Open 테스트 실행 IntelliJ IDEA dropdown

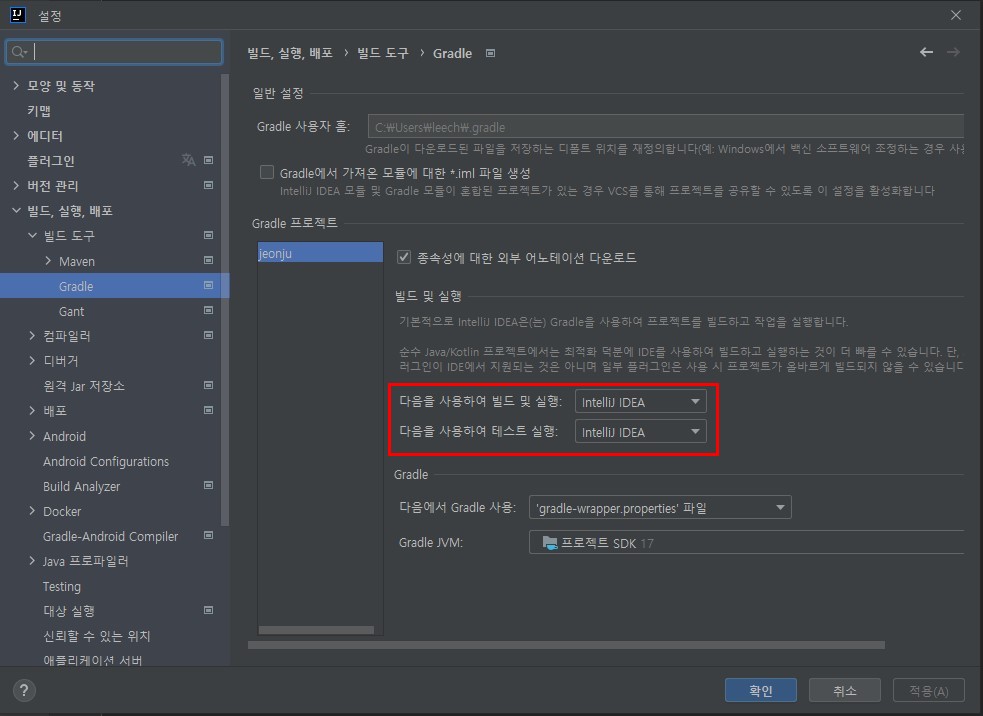pyautogui.click(x=641, y=432)
